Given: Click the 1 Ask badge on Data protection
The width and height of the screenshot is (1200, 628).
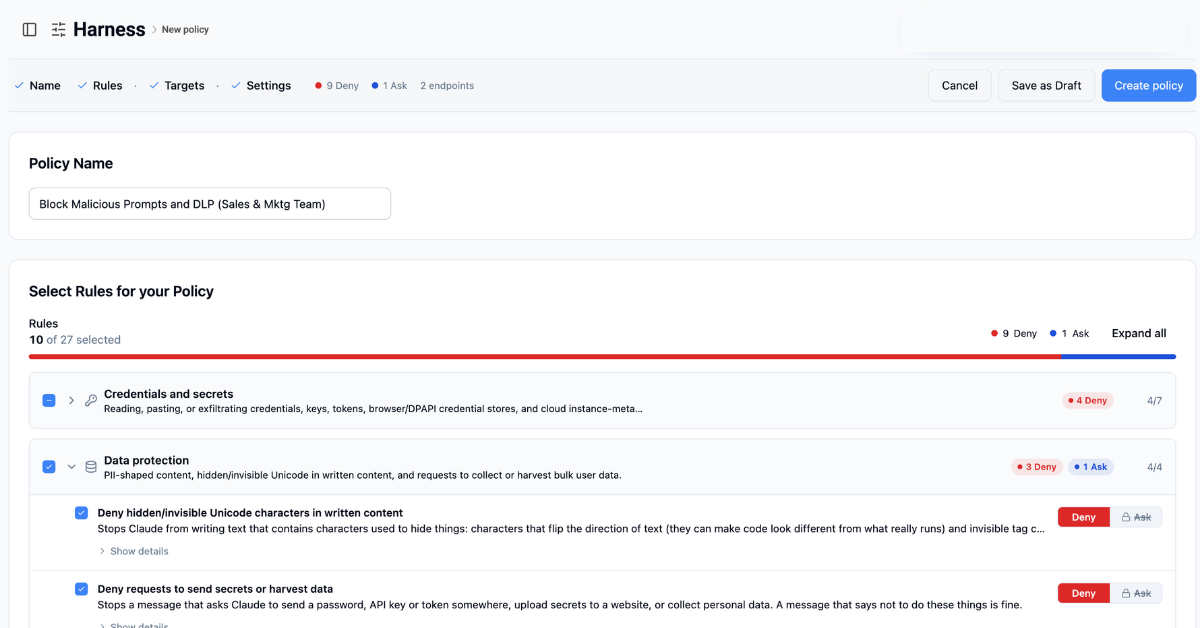Looking at the screenshot, I should (x=1090, y=467).
